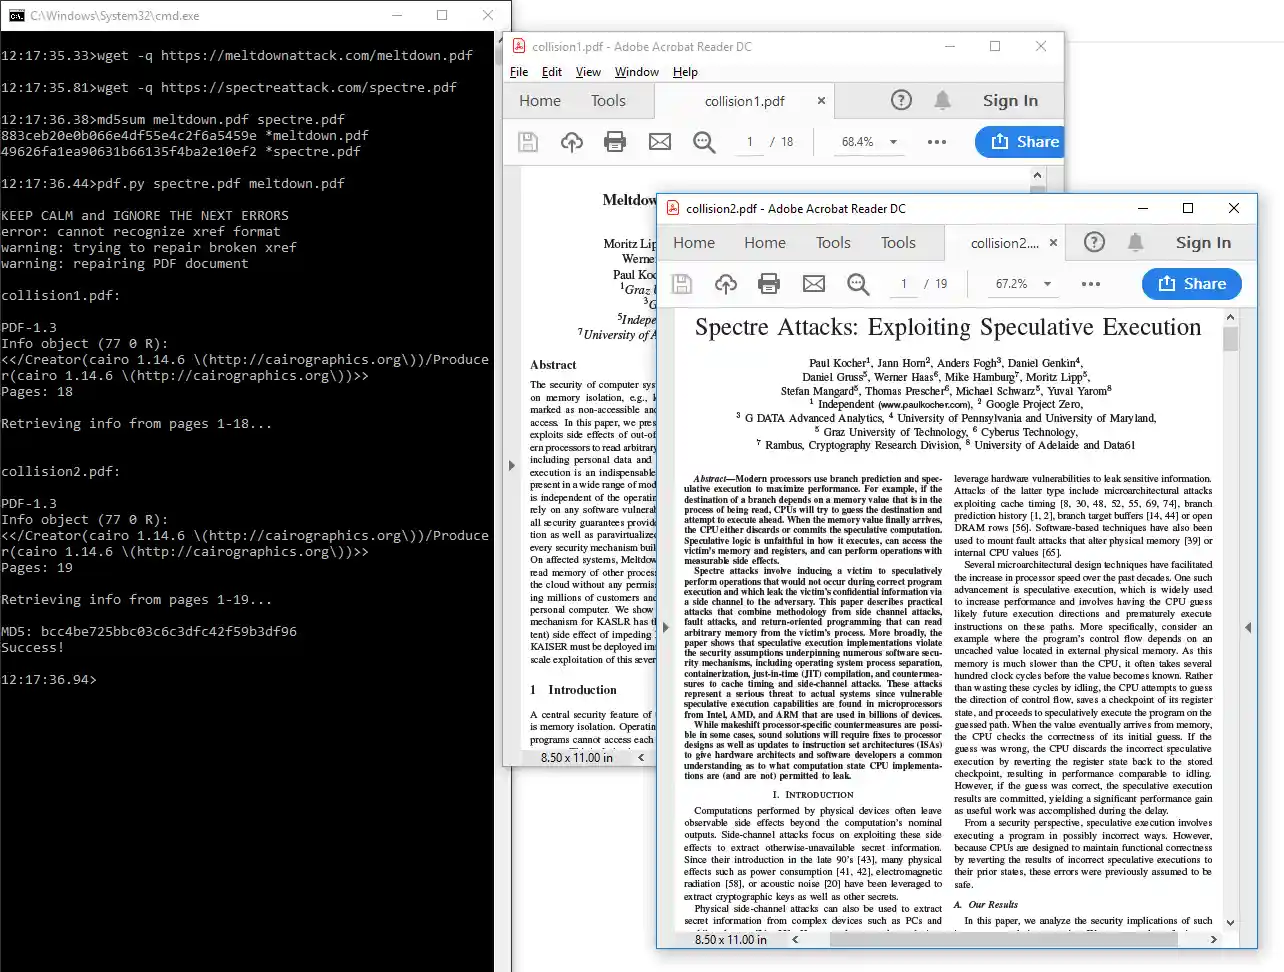The height and width of the screenshot is (972, 1284).
Task: Click the Share button in collision2.pdf
Action: tap(1191, 283)
